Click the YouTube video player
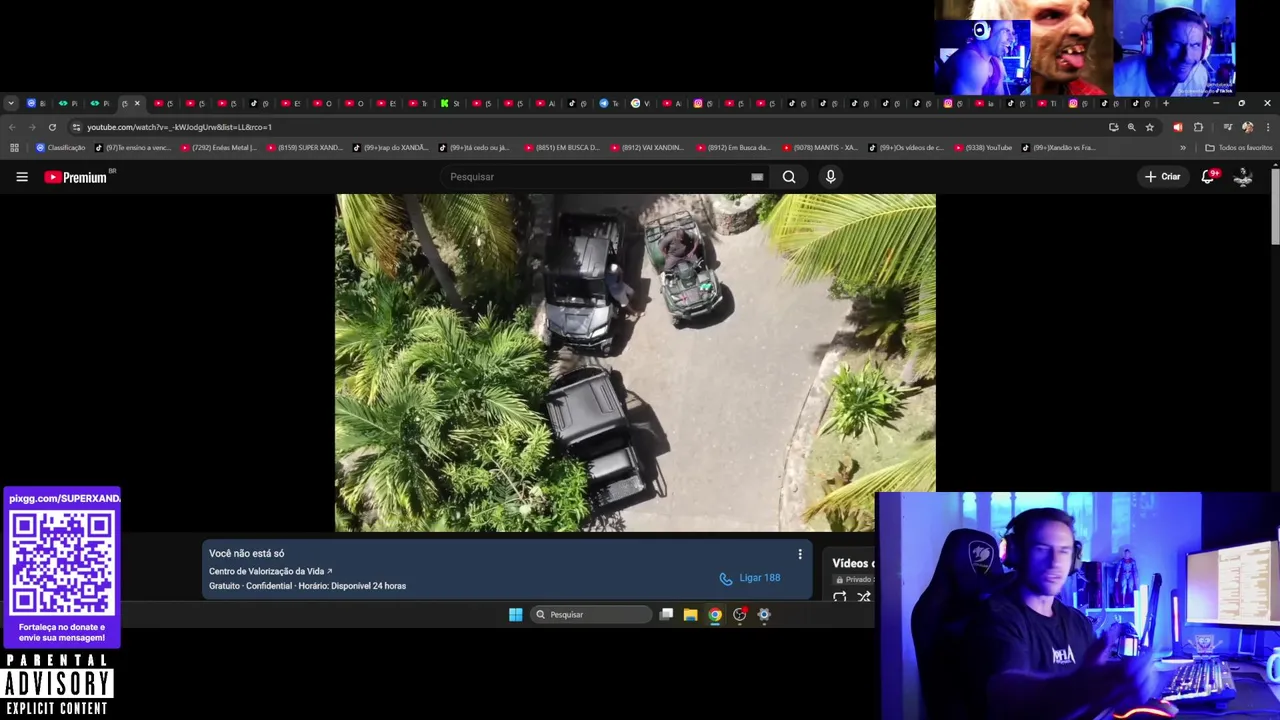This screenshot has height=720, width=1280. (635, 363)
